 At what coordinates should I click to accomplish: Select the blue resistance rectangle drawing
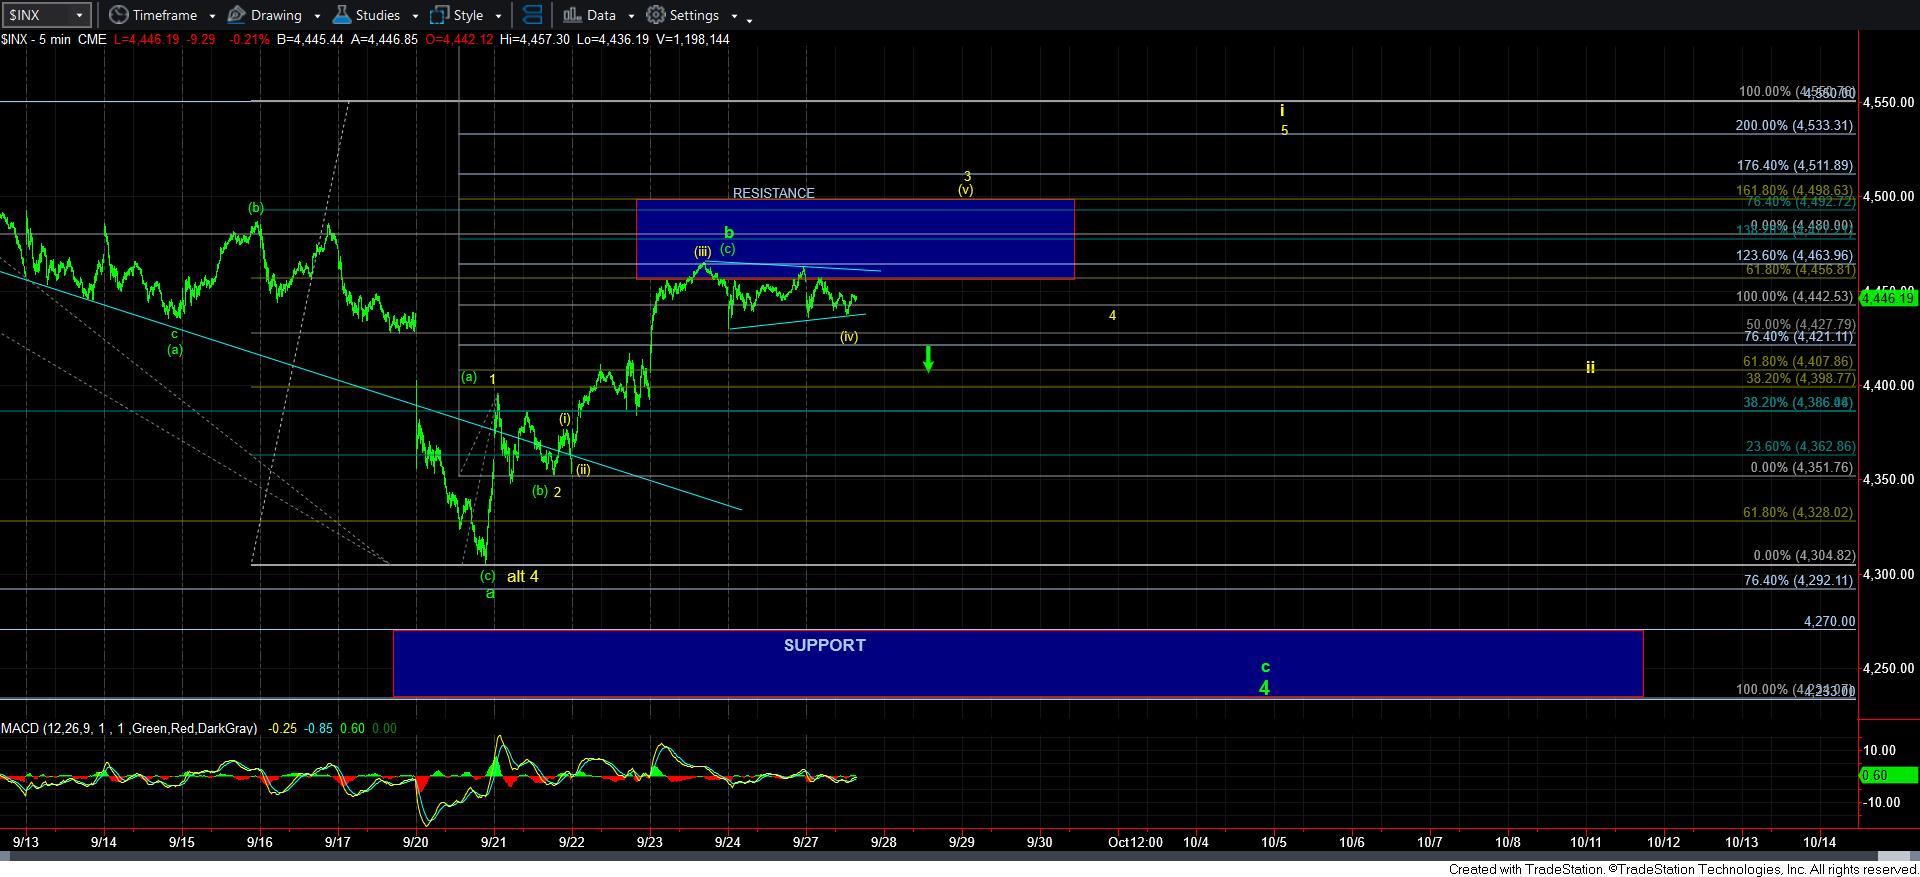click(855, 239)
